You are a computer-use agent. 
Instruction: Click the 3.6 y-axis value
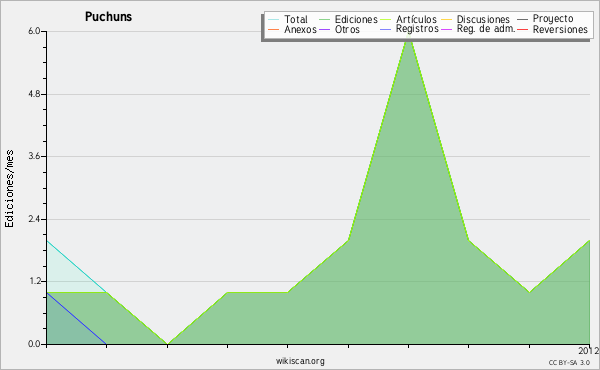34,156
